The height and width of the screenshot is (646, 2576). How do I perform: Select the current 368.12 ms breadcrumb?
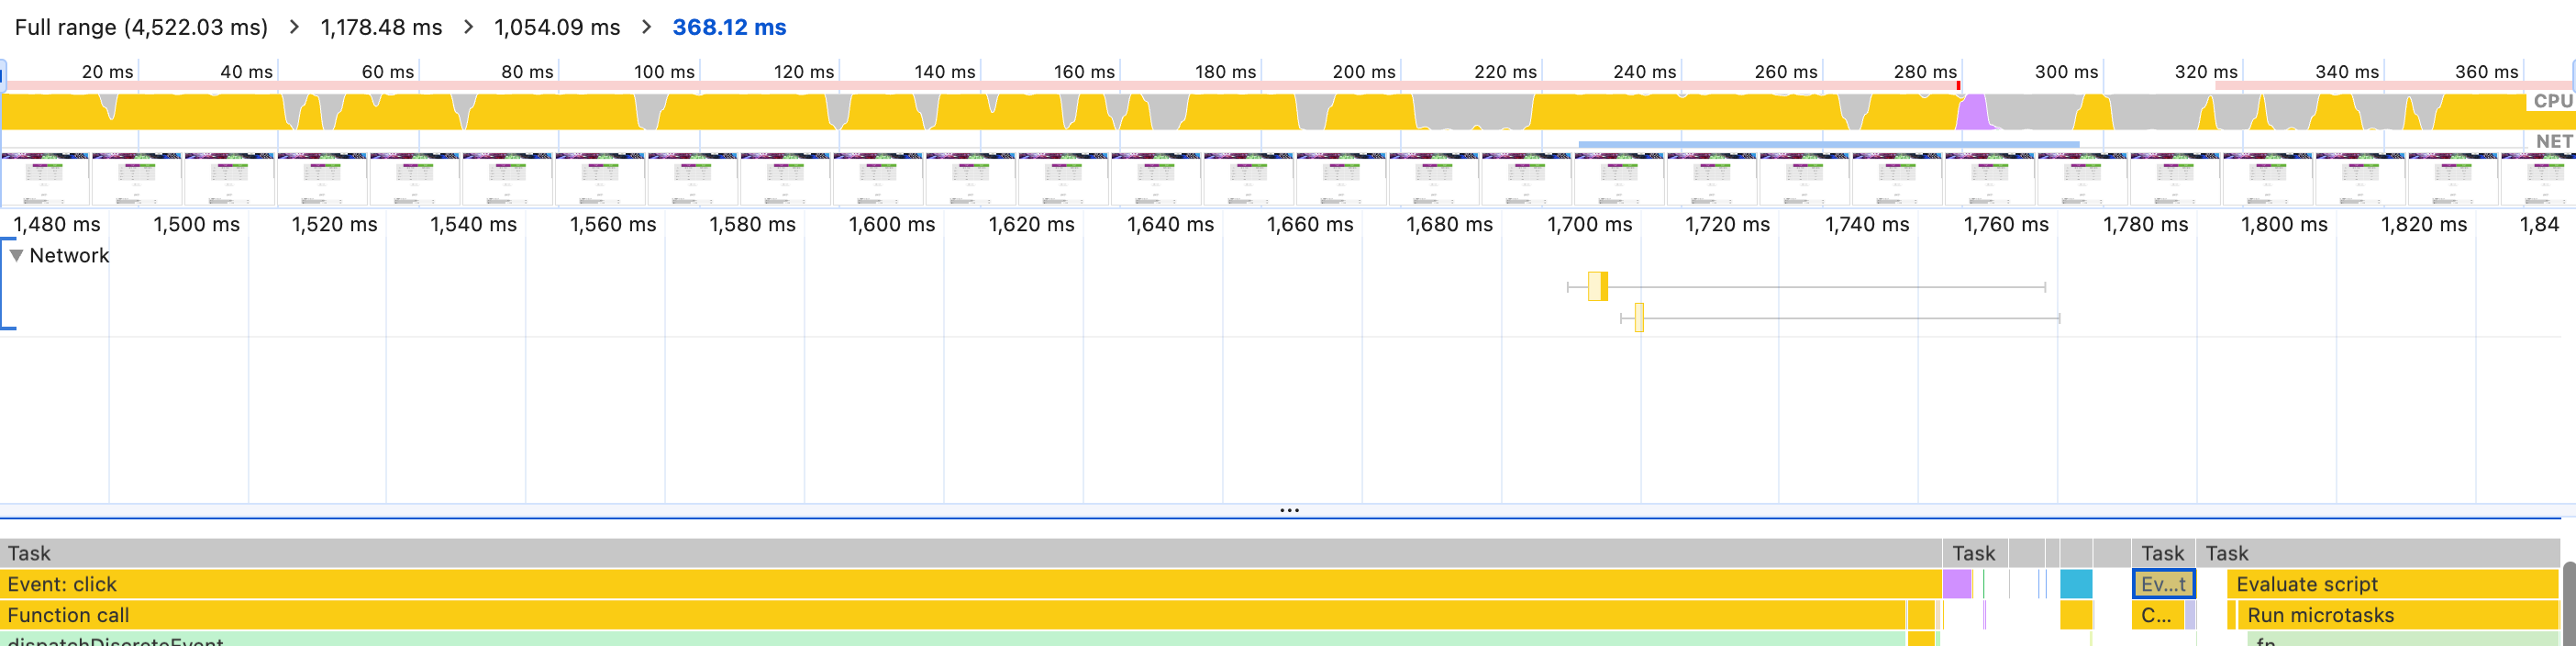[x=729, y=27]
